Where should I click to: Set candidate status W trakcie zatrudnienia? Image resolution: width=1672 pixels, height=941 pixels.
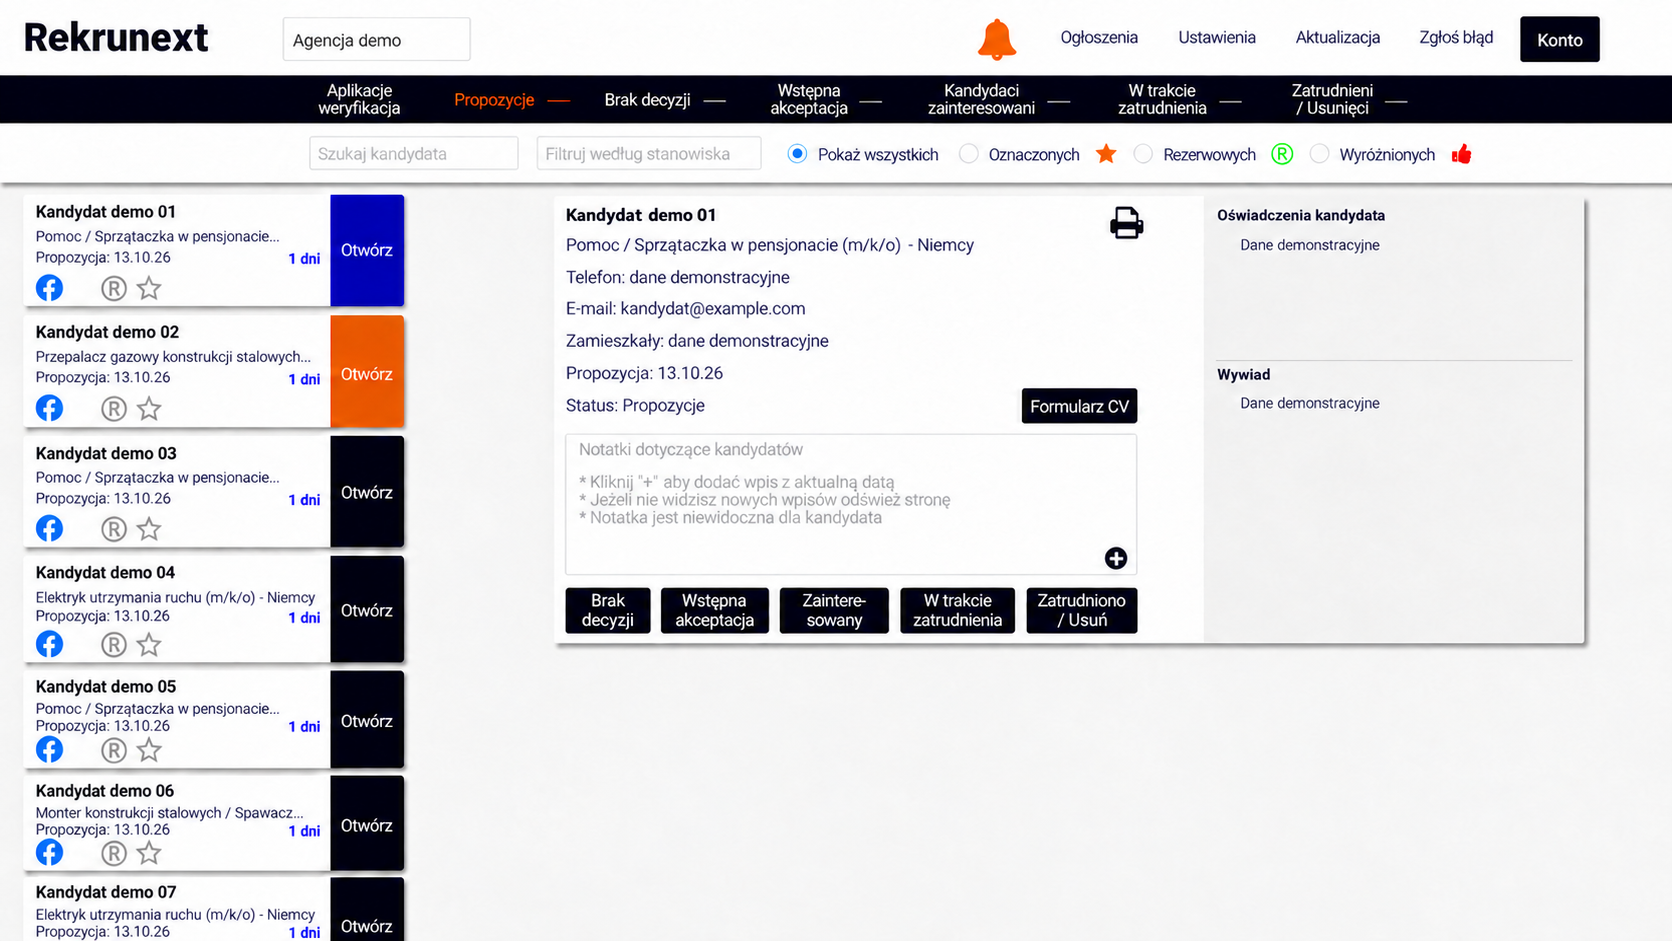coord(957,610)
